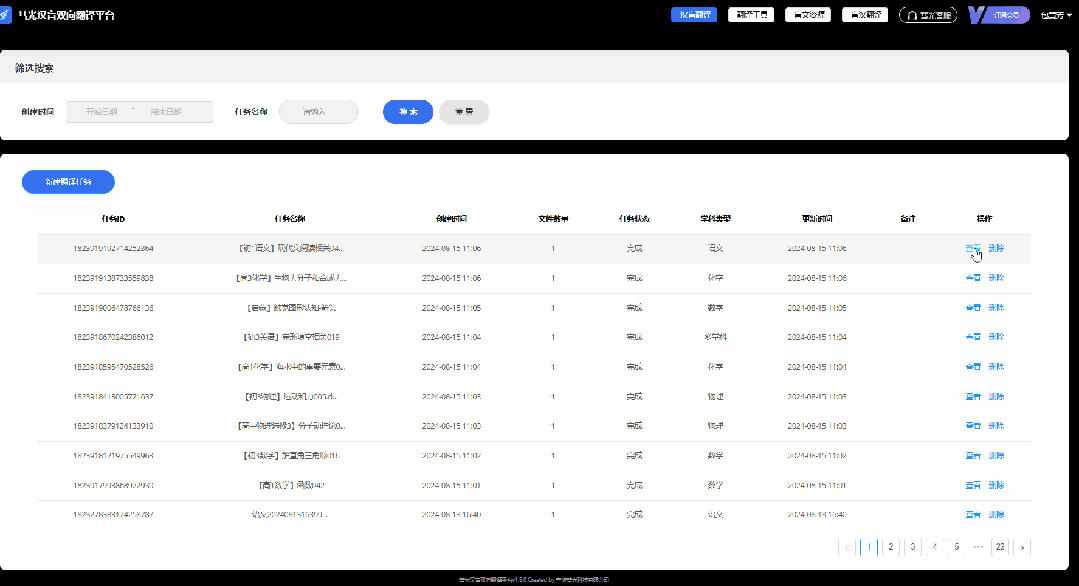Click the start date (开始日期) field
Image resolution: width=1079 pixels, height=586 pixels.
101,111
